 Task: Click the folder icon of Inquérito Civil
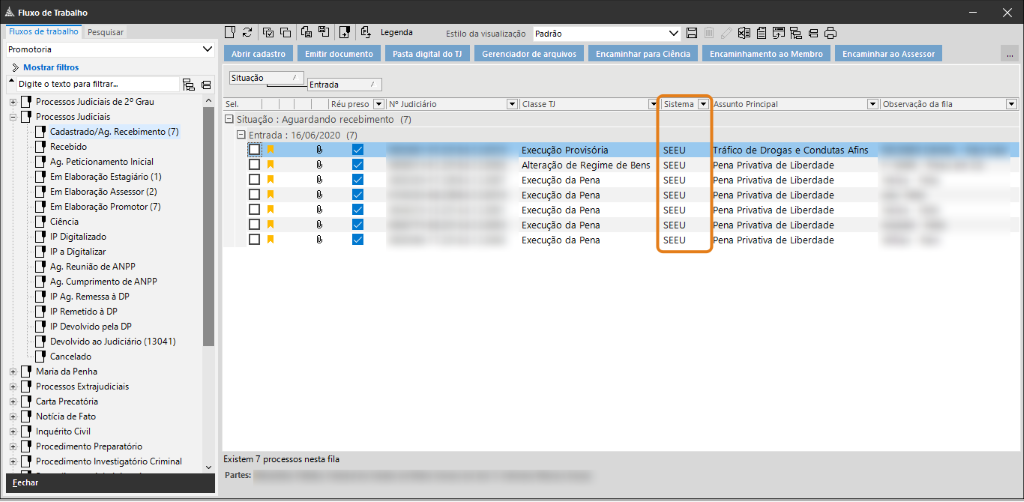(x=26, y=431)
